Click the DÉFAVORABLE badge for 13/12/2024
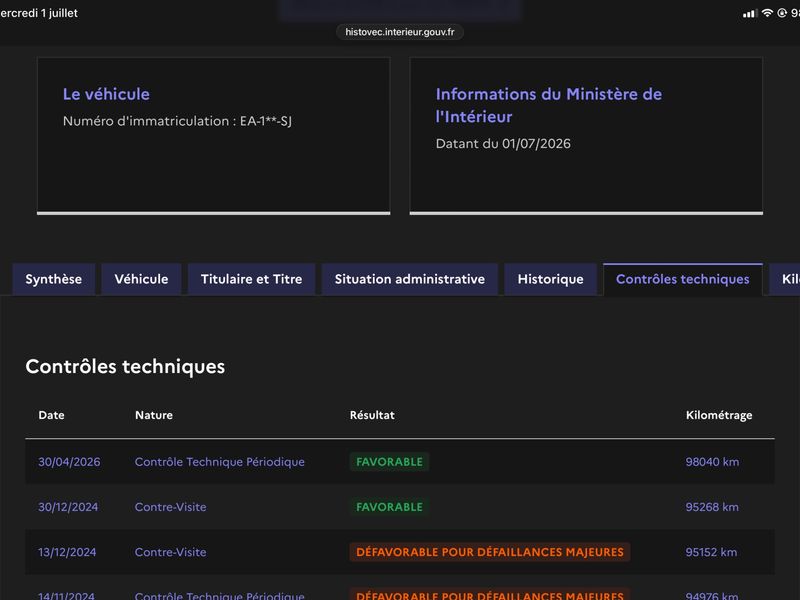This screenshot has width=800, height=600. [490, 552]
